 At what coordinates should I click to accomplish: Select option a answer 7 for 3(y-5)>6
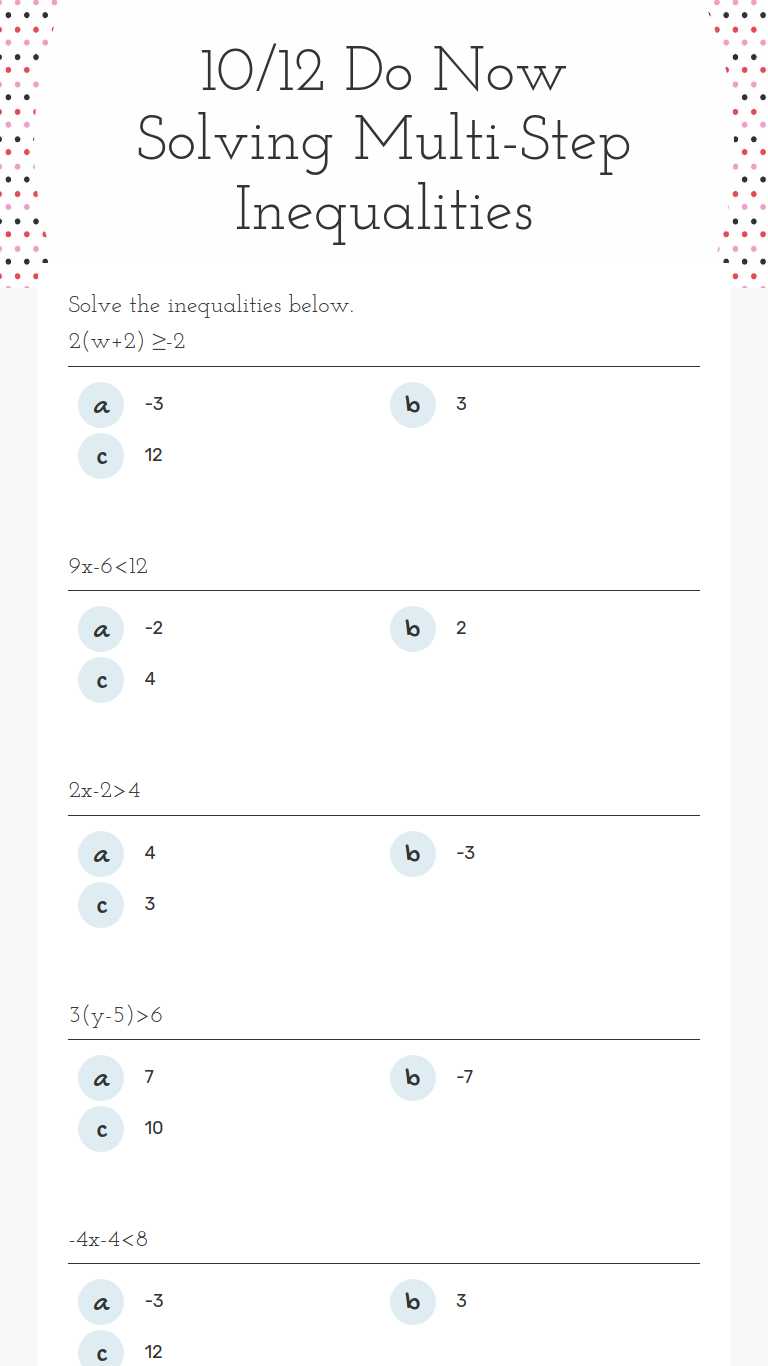click(x=101, y=1078)
